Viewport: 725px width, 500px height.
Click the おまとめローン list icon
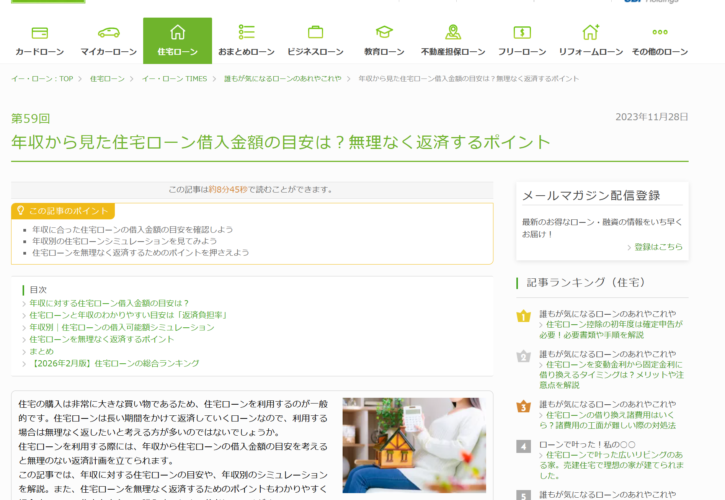point(246,32)
